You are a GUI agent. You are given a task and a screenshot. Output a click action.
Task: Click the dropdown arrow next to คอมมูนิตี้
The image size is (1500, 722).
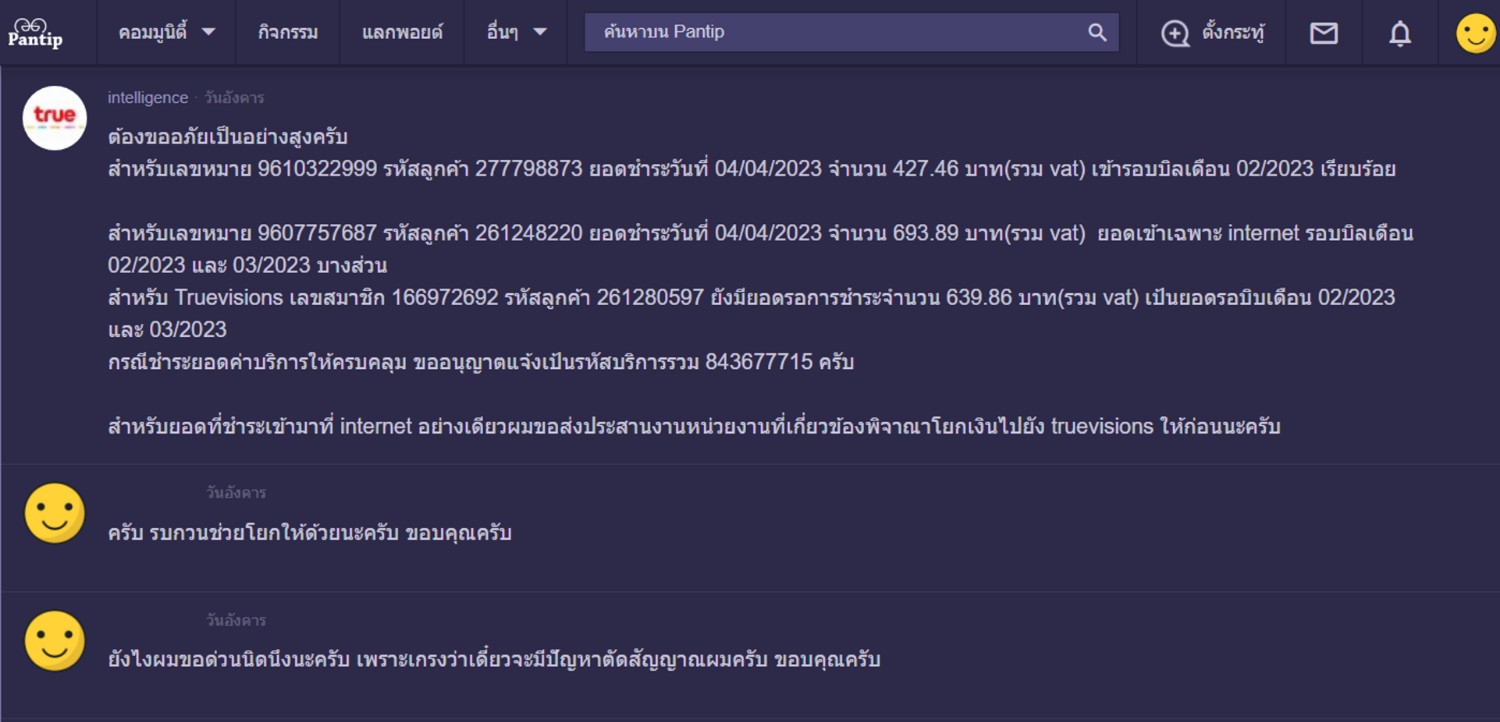[x=208, y=32]
